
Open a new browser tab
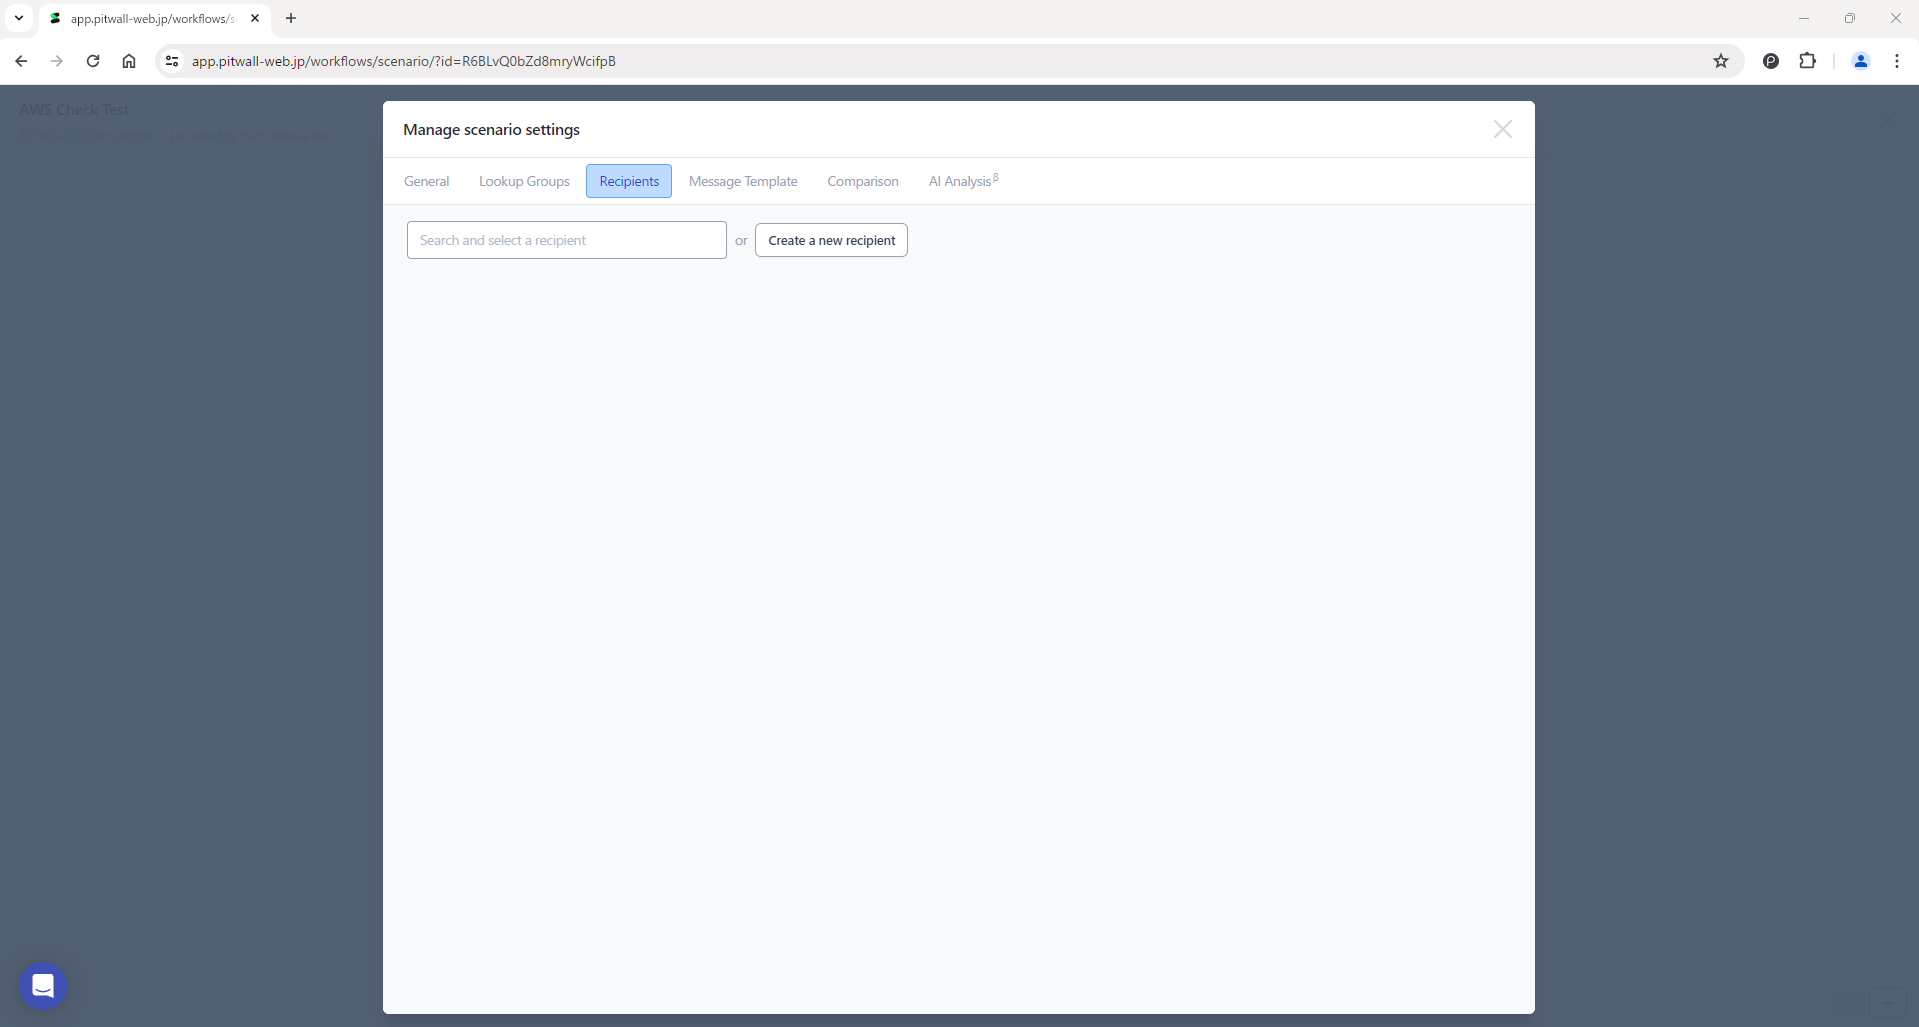coord(291,18)
